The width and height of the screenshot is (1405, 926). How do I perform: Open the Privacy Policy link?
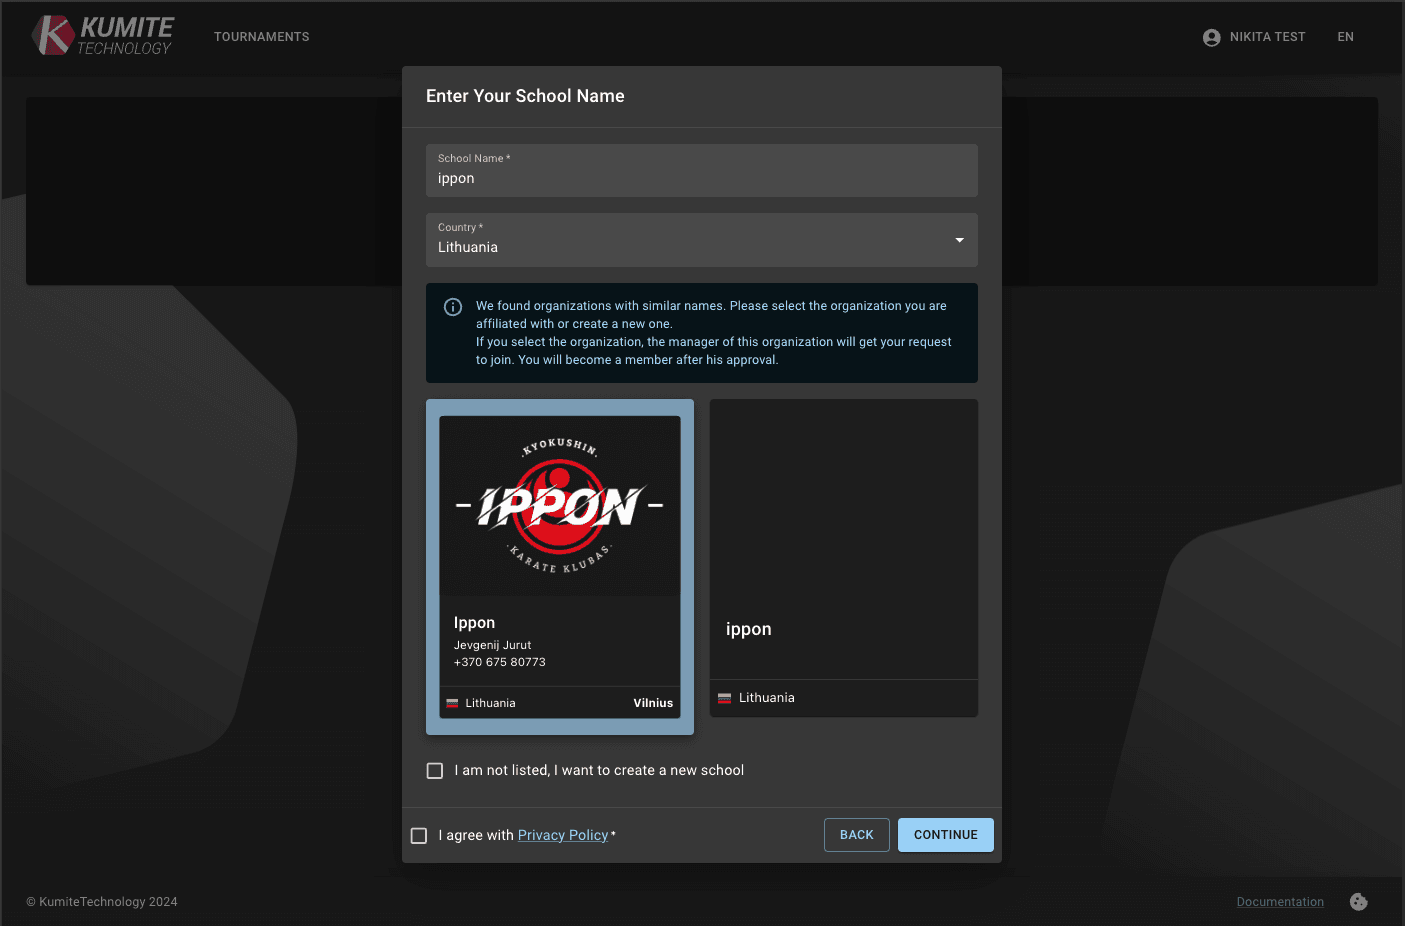coord(562,836)
